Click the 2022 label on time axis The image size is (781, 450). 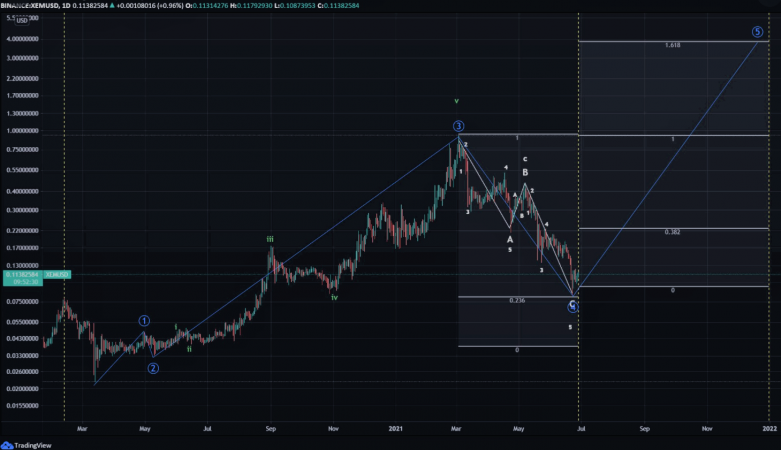pyautogui.click(x=768, y=428)
